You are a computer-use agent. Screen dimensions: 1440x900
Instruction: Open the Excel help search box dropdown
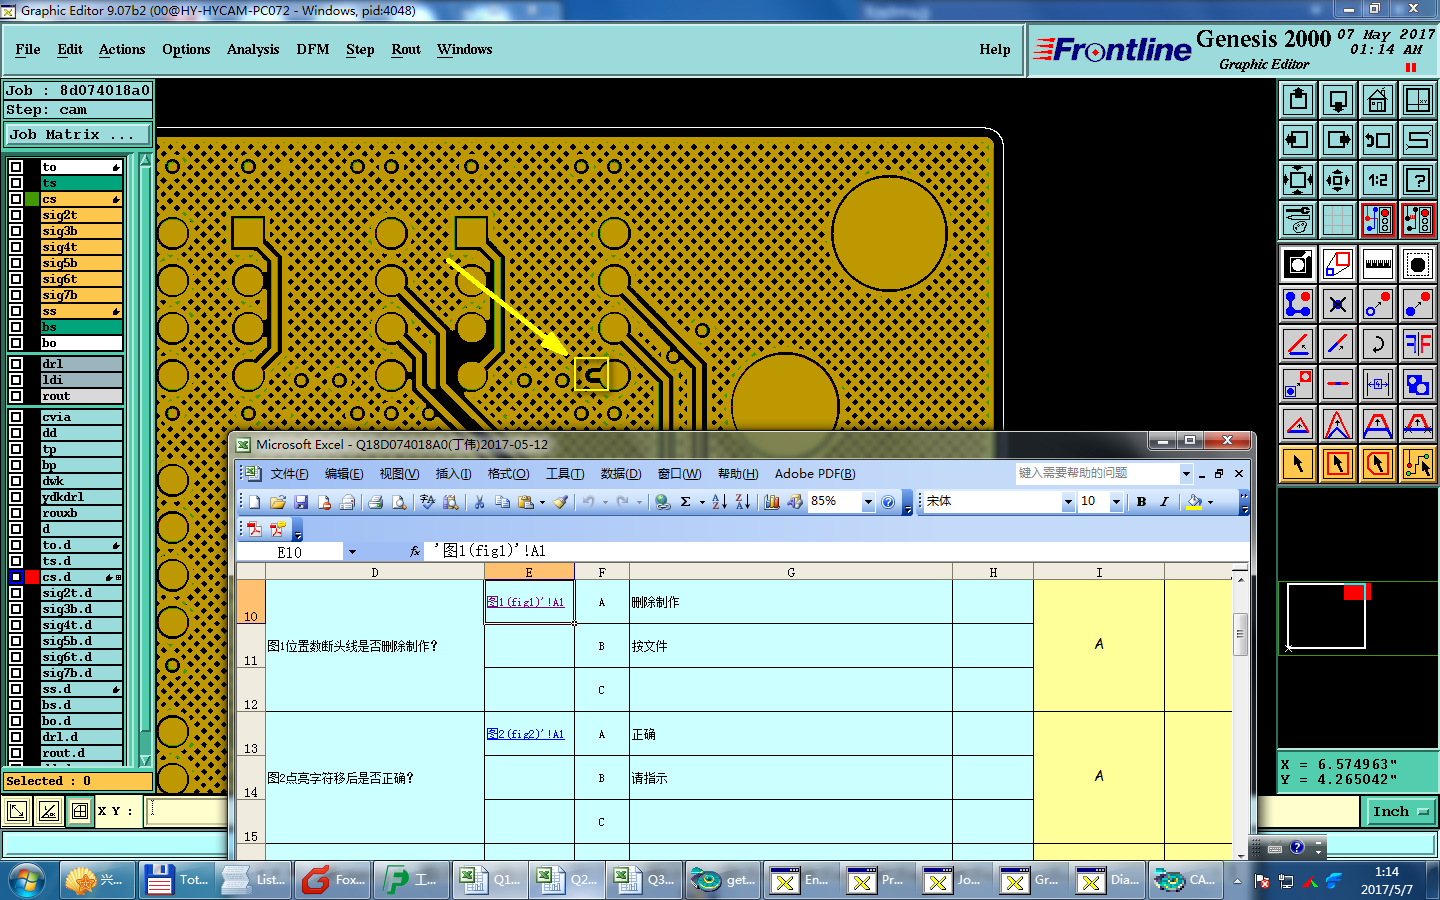pyautogui.click(x=1186, y=473)
